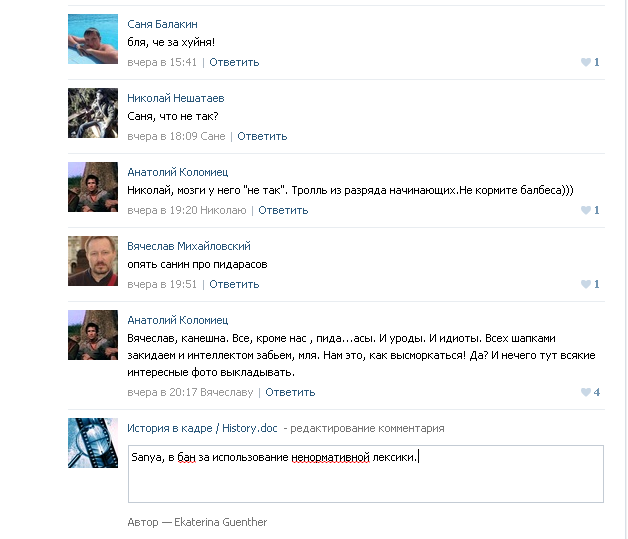Open История в кадре / History.doc link
Viewport: 628px width, 539px height.
point(202,428)
